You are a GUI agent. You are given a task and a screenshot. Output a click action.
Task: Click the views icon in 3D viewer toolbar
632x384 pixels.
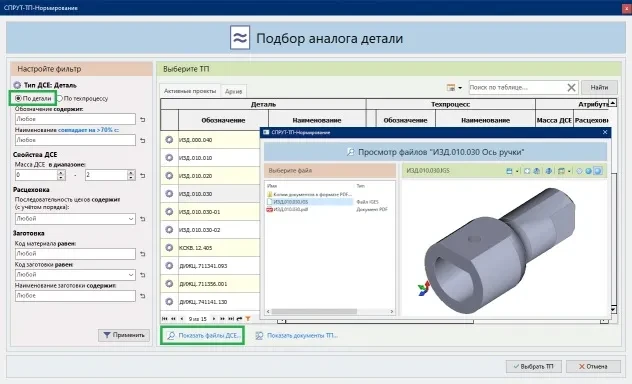tap(561, 171)
